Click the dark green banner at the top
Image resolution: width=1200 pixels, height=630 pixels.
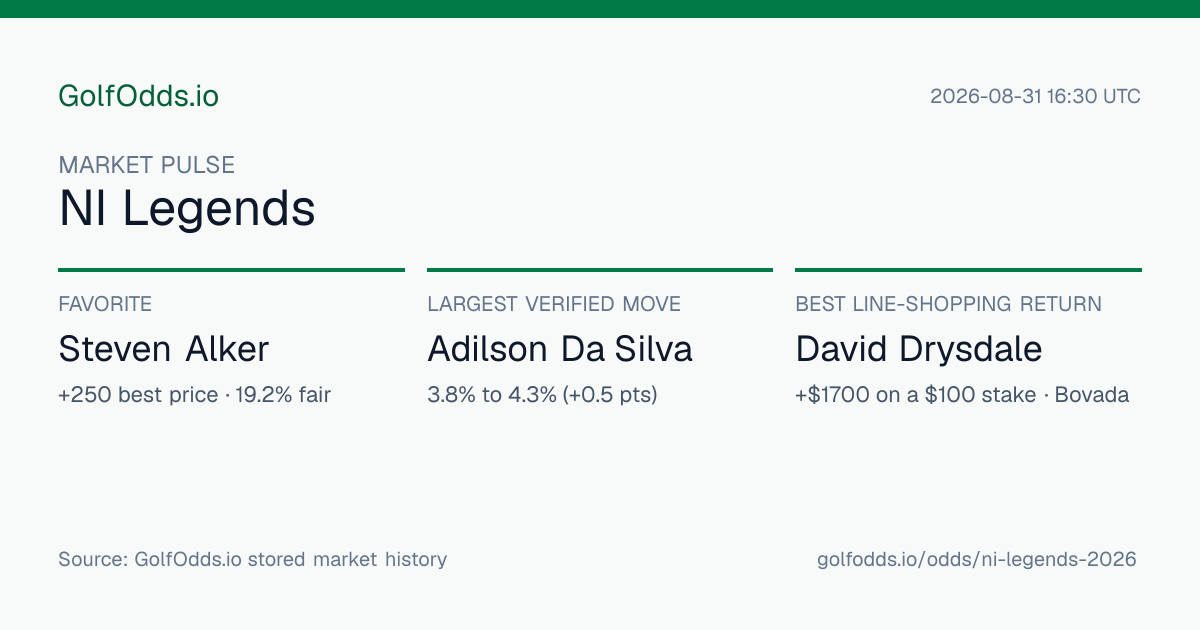tap(600, 9)
